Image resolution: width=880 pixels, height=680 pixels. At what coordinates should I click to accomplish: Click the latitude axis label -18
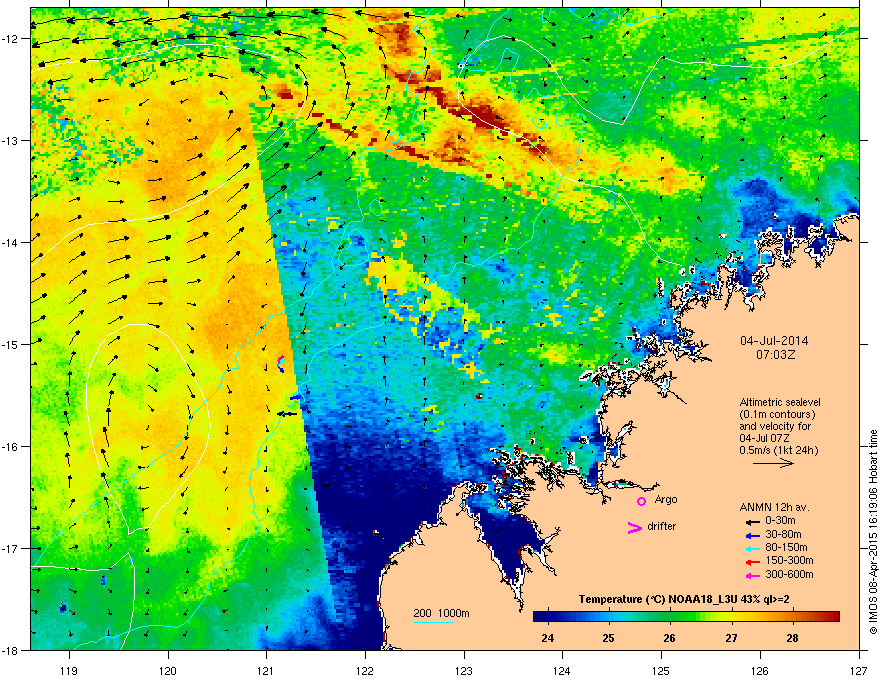pos(11,650)
